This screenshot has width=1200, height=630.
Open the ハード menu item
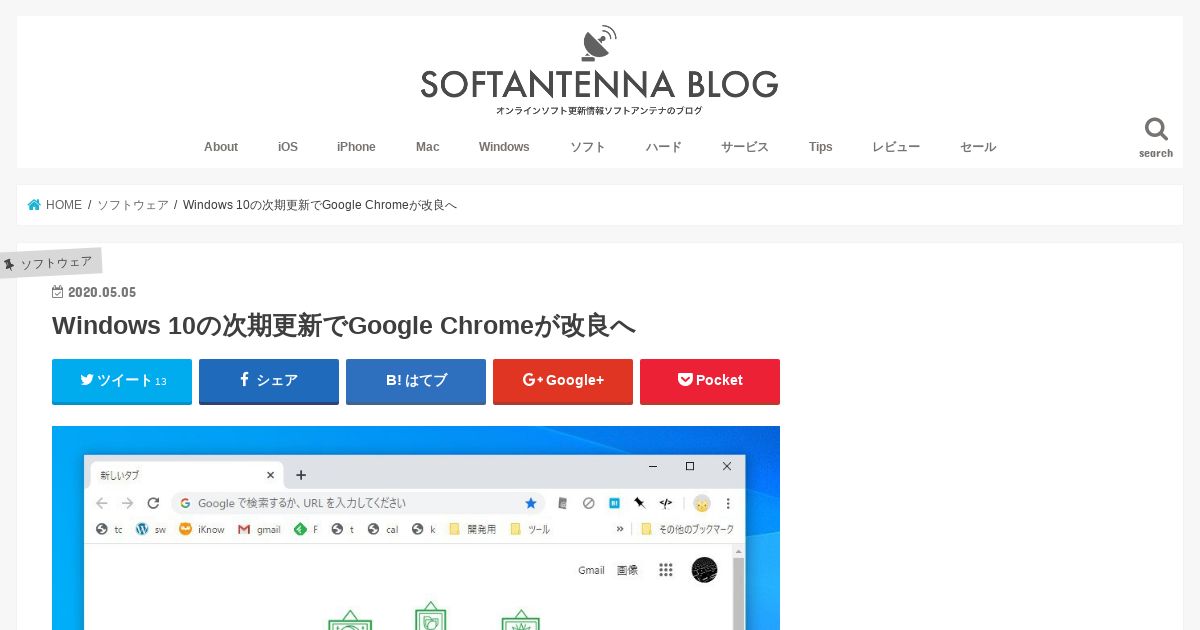663,147
